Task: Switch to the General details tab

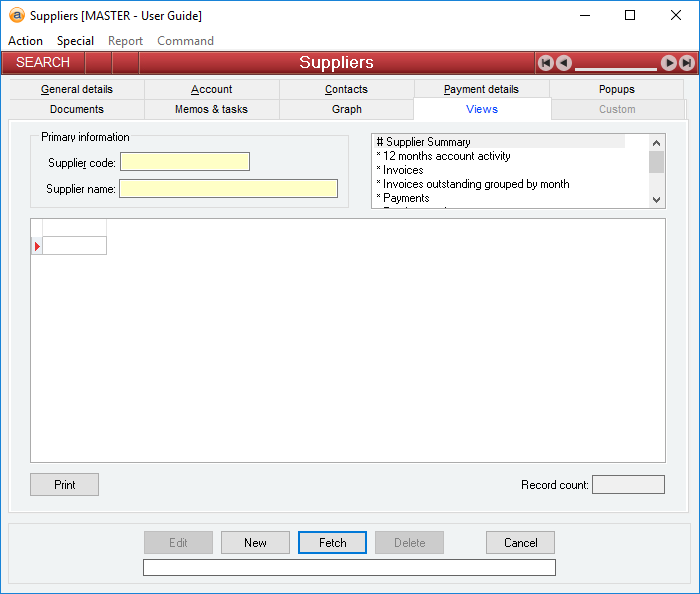Action: 77,89
